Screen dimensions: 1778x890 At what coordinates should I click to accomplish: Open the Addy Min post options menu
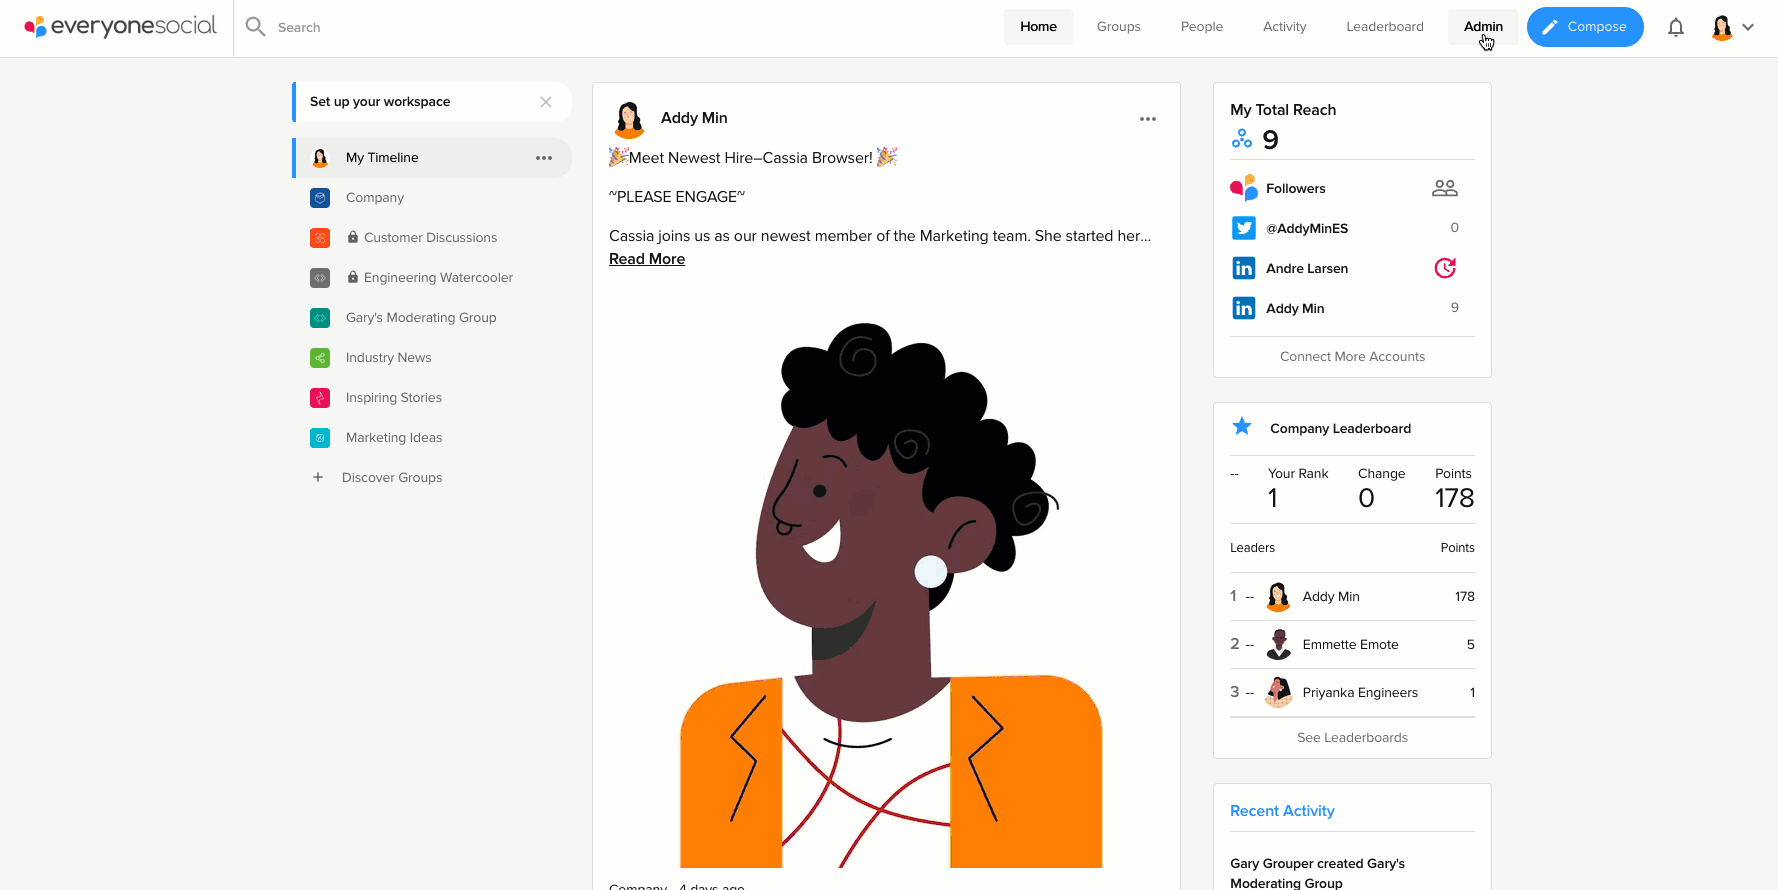[1148, 119]
